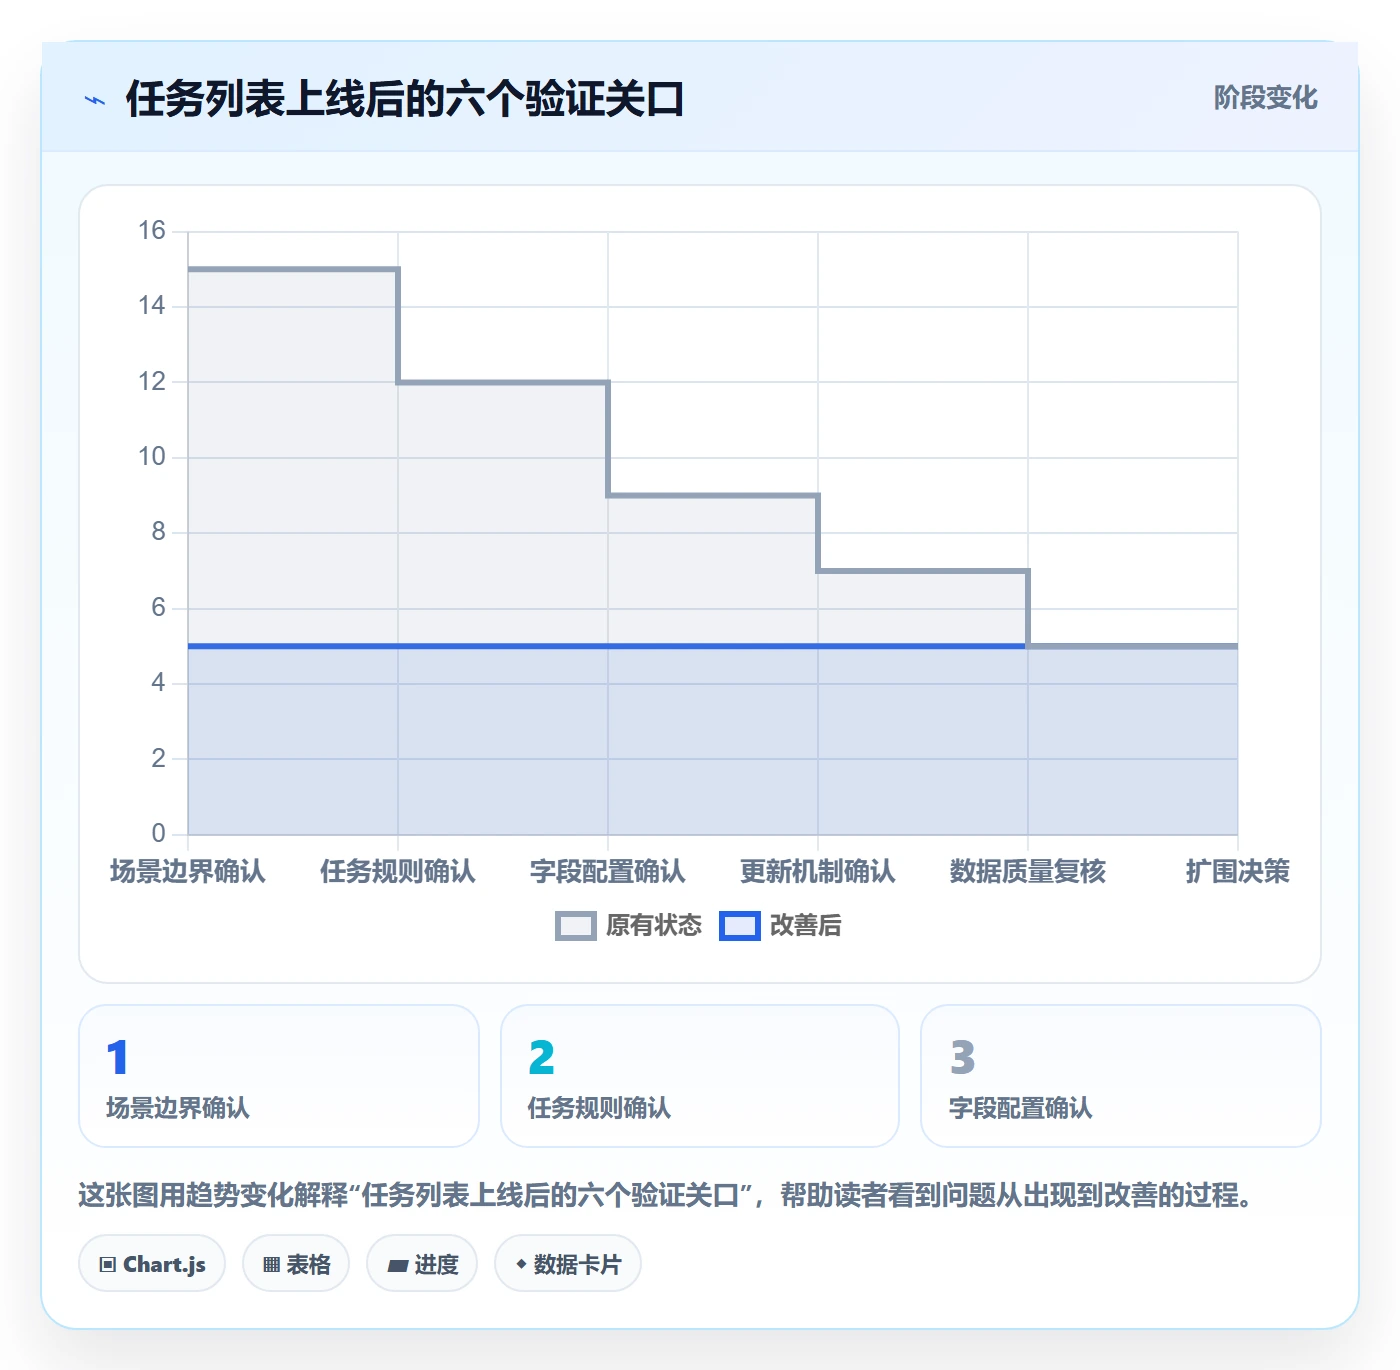This screenshot has width=1400, height=1370.
Task: Click the 场景边界确认 x-axis label
Action: click(x=188, y=872)
